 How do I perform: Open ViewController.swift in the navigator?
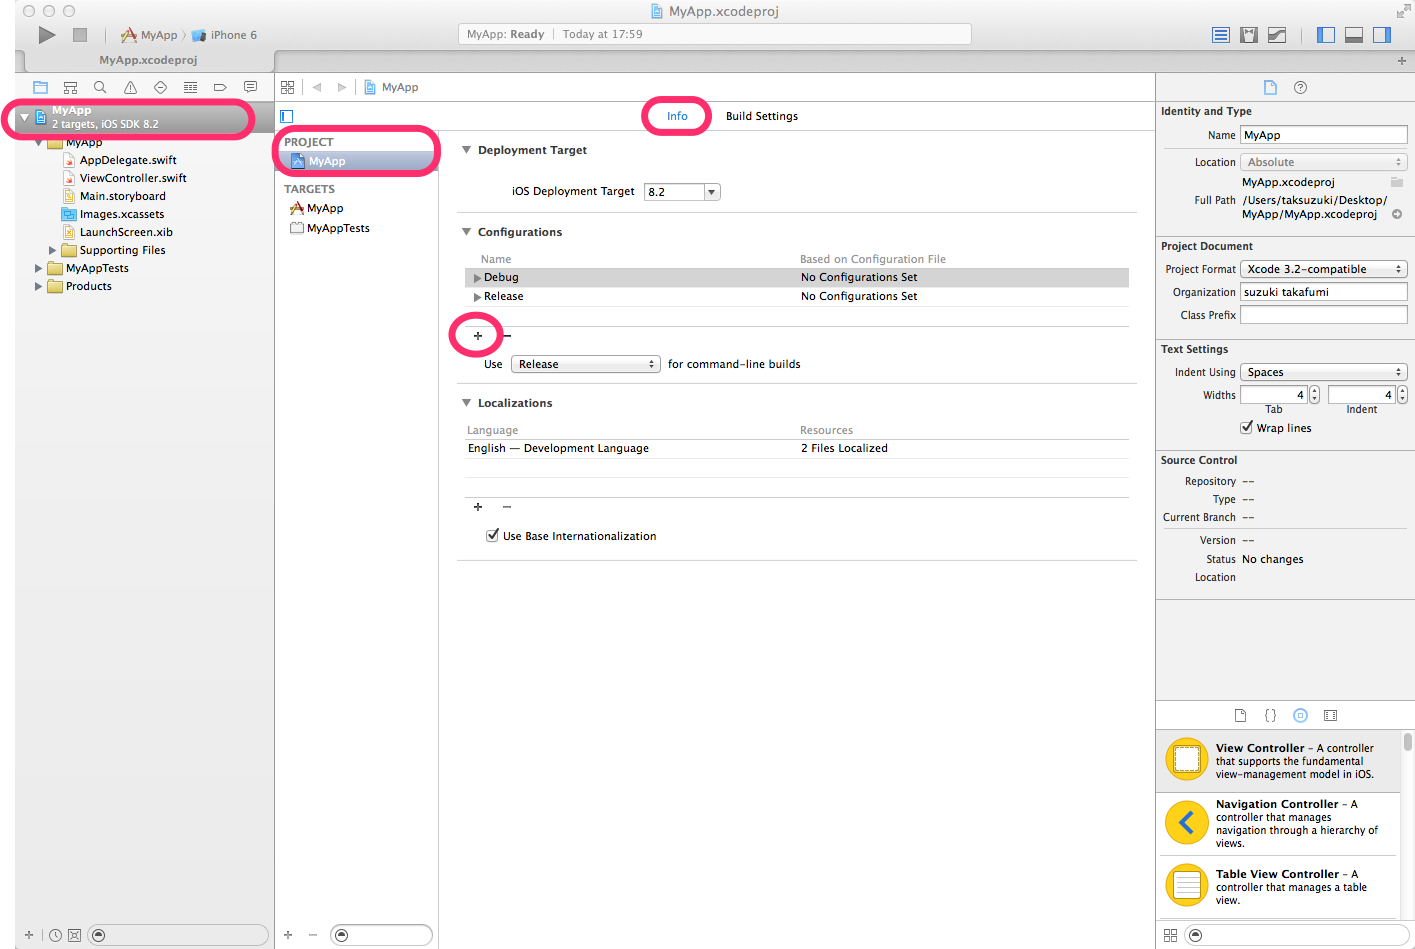click(x=133, y=178)
